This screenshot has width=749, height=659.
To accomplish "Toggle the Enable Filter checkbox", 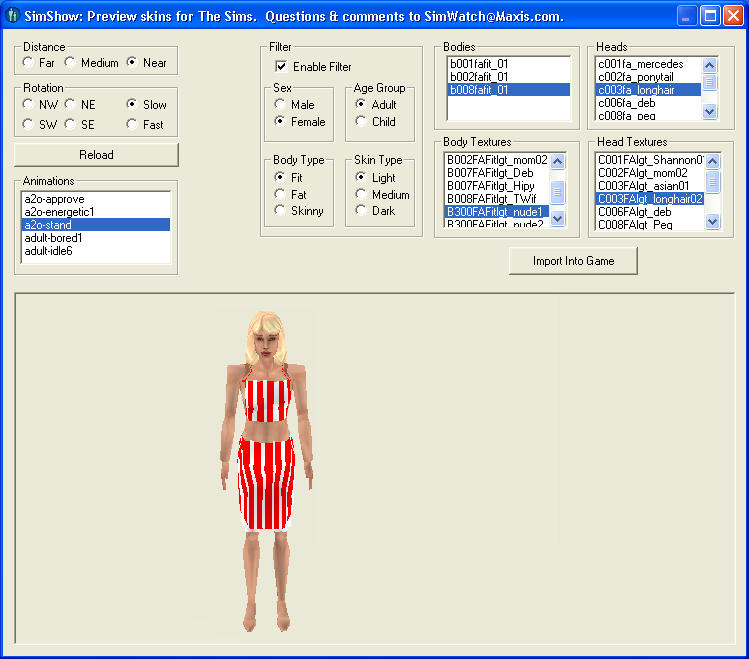I will [x=313, y=66].
